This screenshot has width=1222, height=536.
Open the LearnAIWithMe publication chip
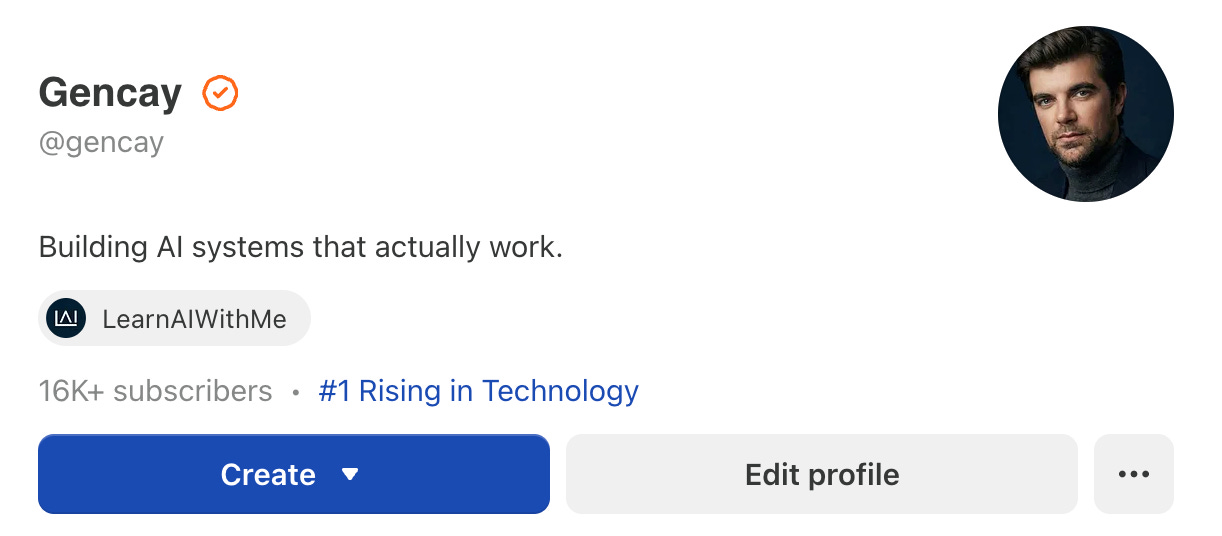coord(174,319)
